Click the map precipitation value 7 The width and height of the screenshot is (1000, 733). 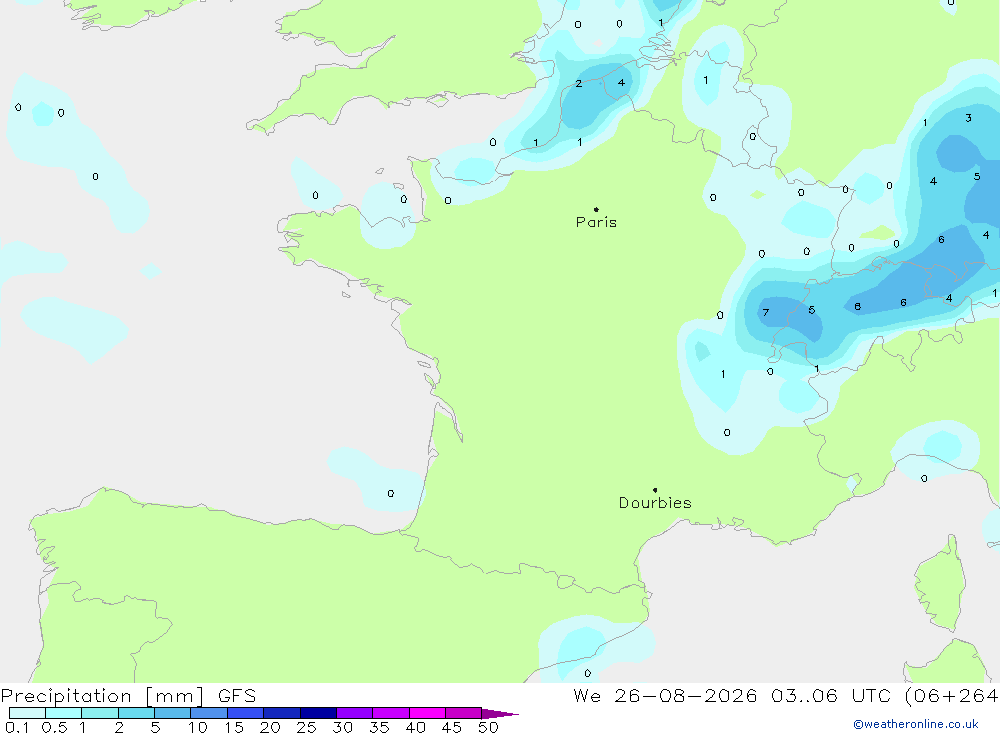pos(766,313)
